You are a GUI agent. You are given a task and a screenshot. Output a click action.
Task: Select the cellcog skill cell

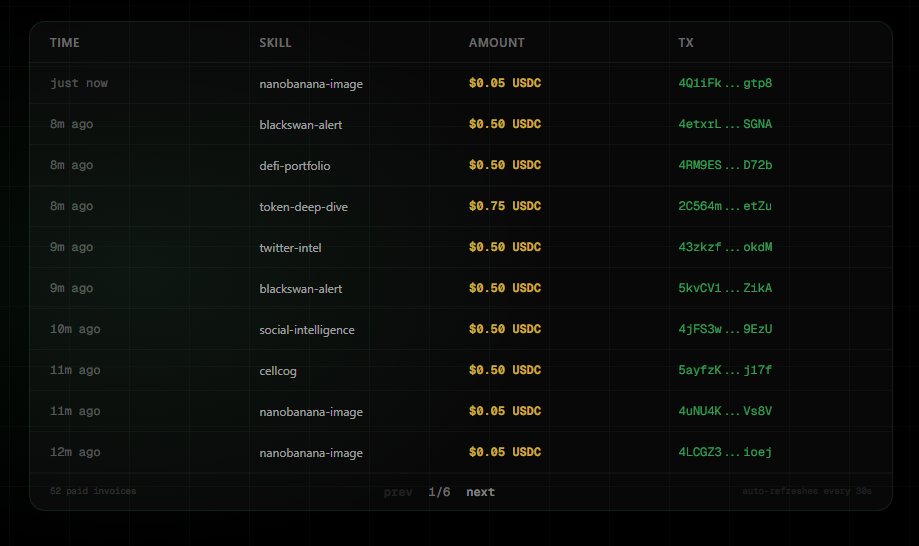pos(278,371)
